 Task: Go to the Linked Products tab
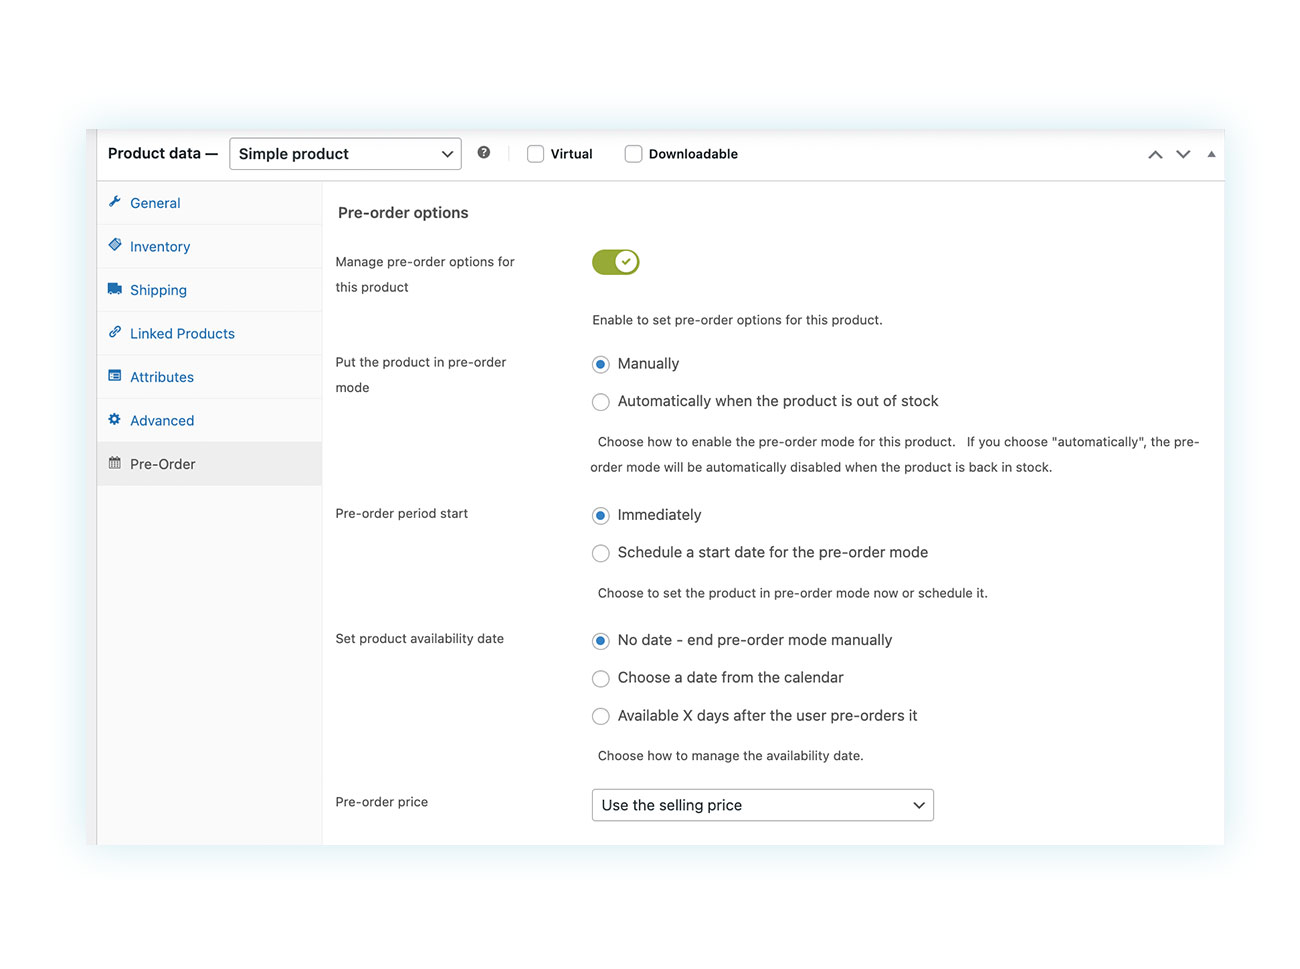tap(182, 333)
